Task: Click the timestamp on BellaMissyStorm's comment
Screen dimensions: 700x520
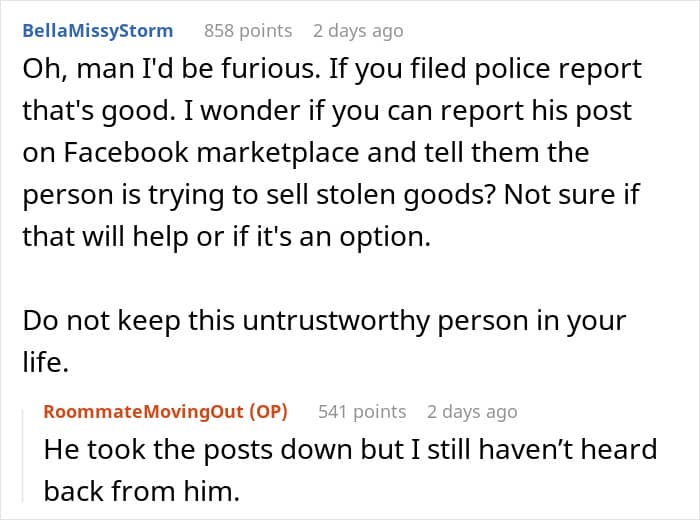Action: pyautogui.click(x=357, y=31)
